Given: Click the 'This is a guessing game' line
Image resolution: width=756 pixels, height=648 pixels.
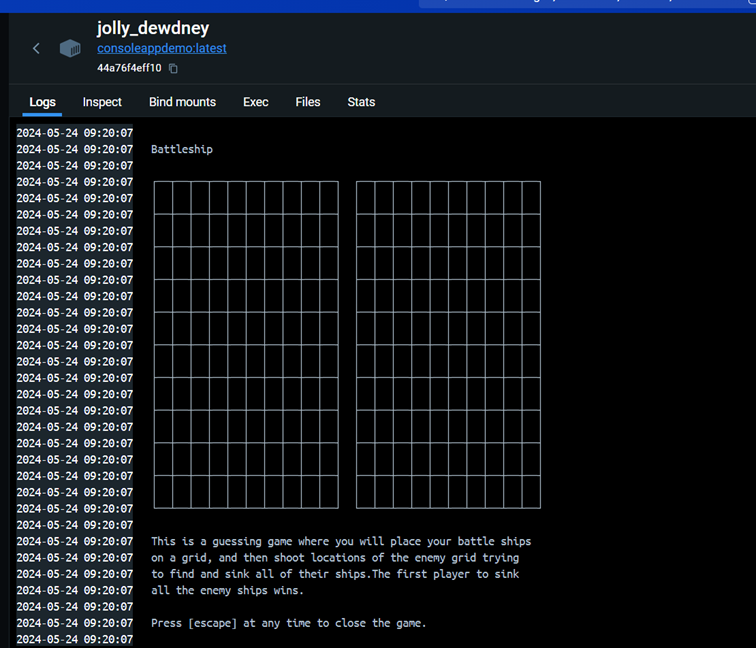Looking at the screenshot, I should [x=340, y=541].
